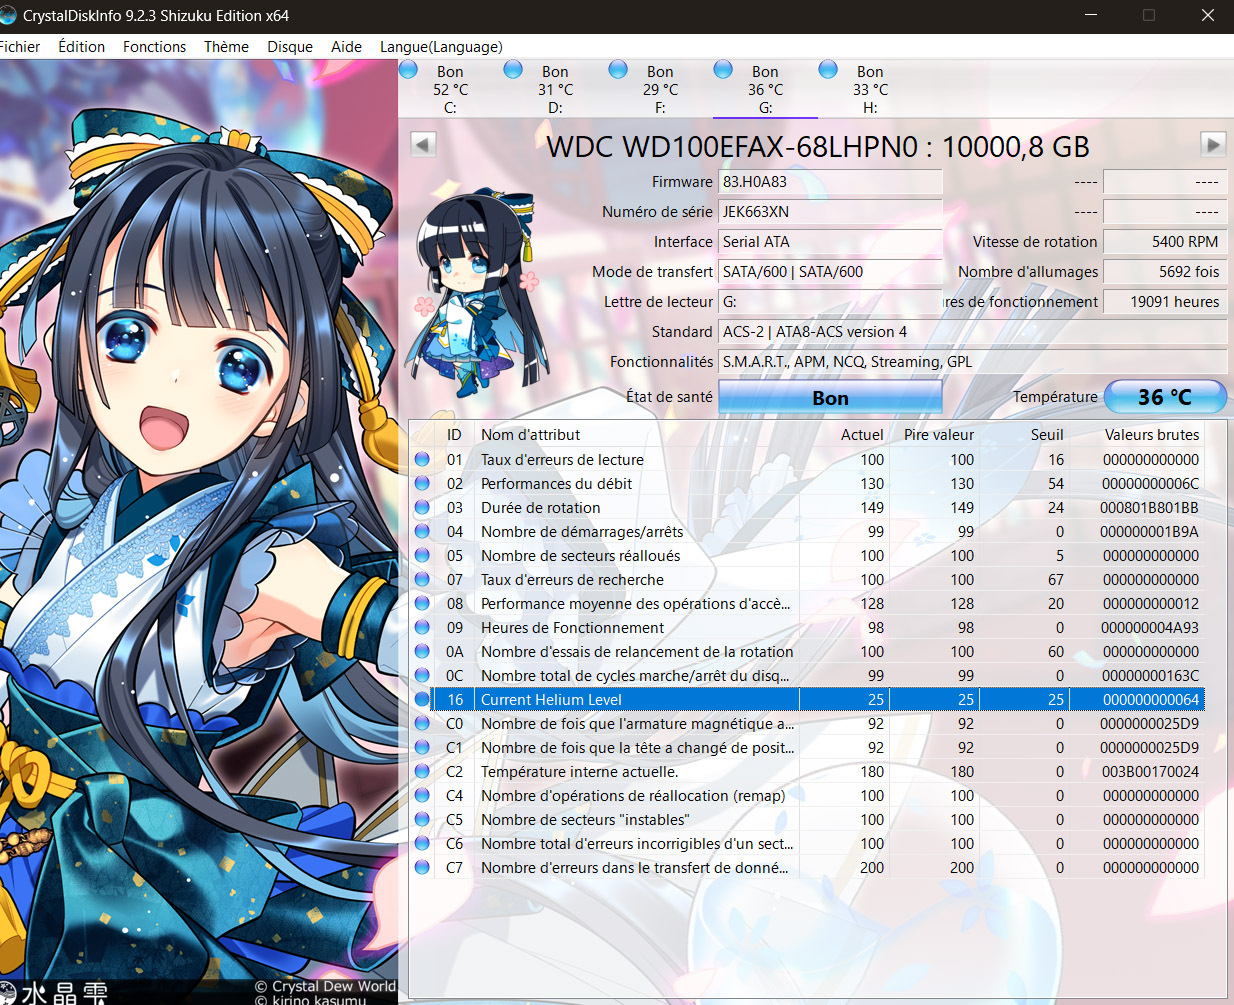This screenshot has width=1234, height=1005.
Task: Click the previous disk arrow button
Action: [x=423, y=144]
